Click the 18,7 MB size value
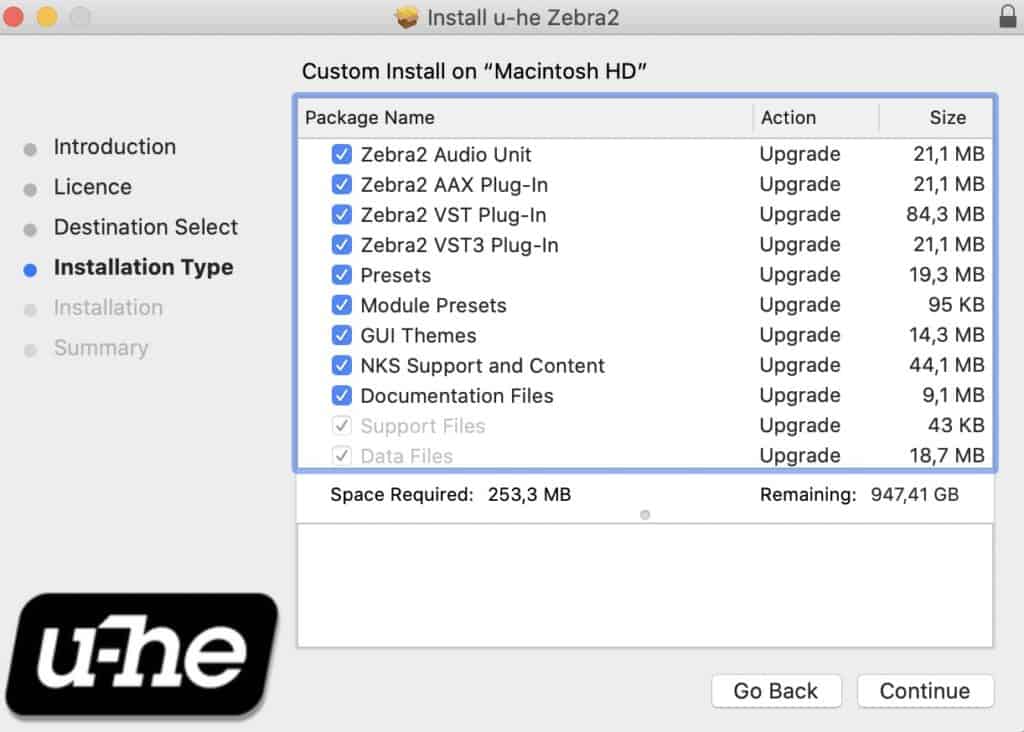 [x=947, y=455]
